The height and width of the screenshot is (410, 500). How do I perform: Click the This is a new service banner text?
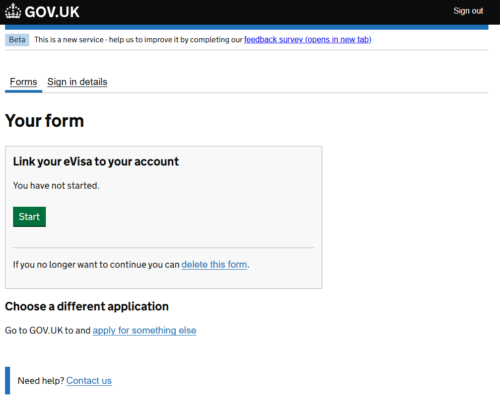click(x=138, y=40)
